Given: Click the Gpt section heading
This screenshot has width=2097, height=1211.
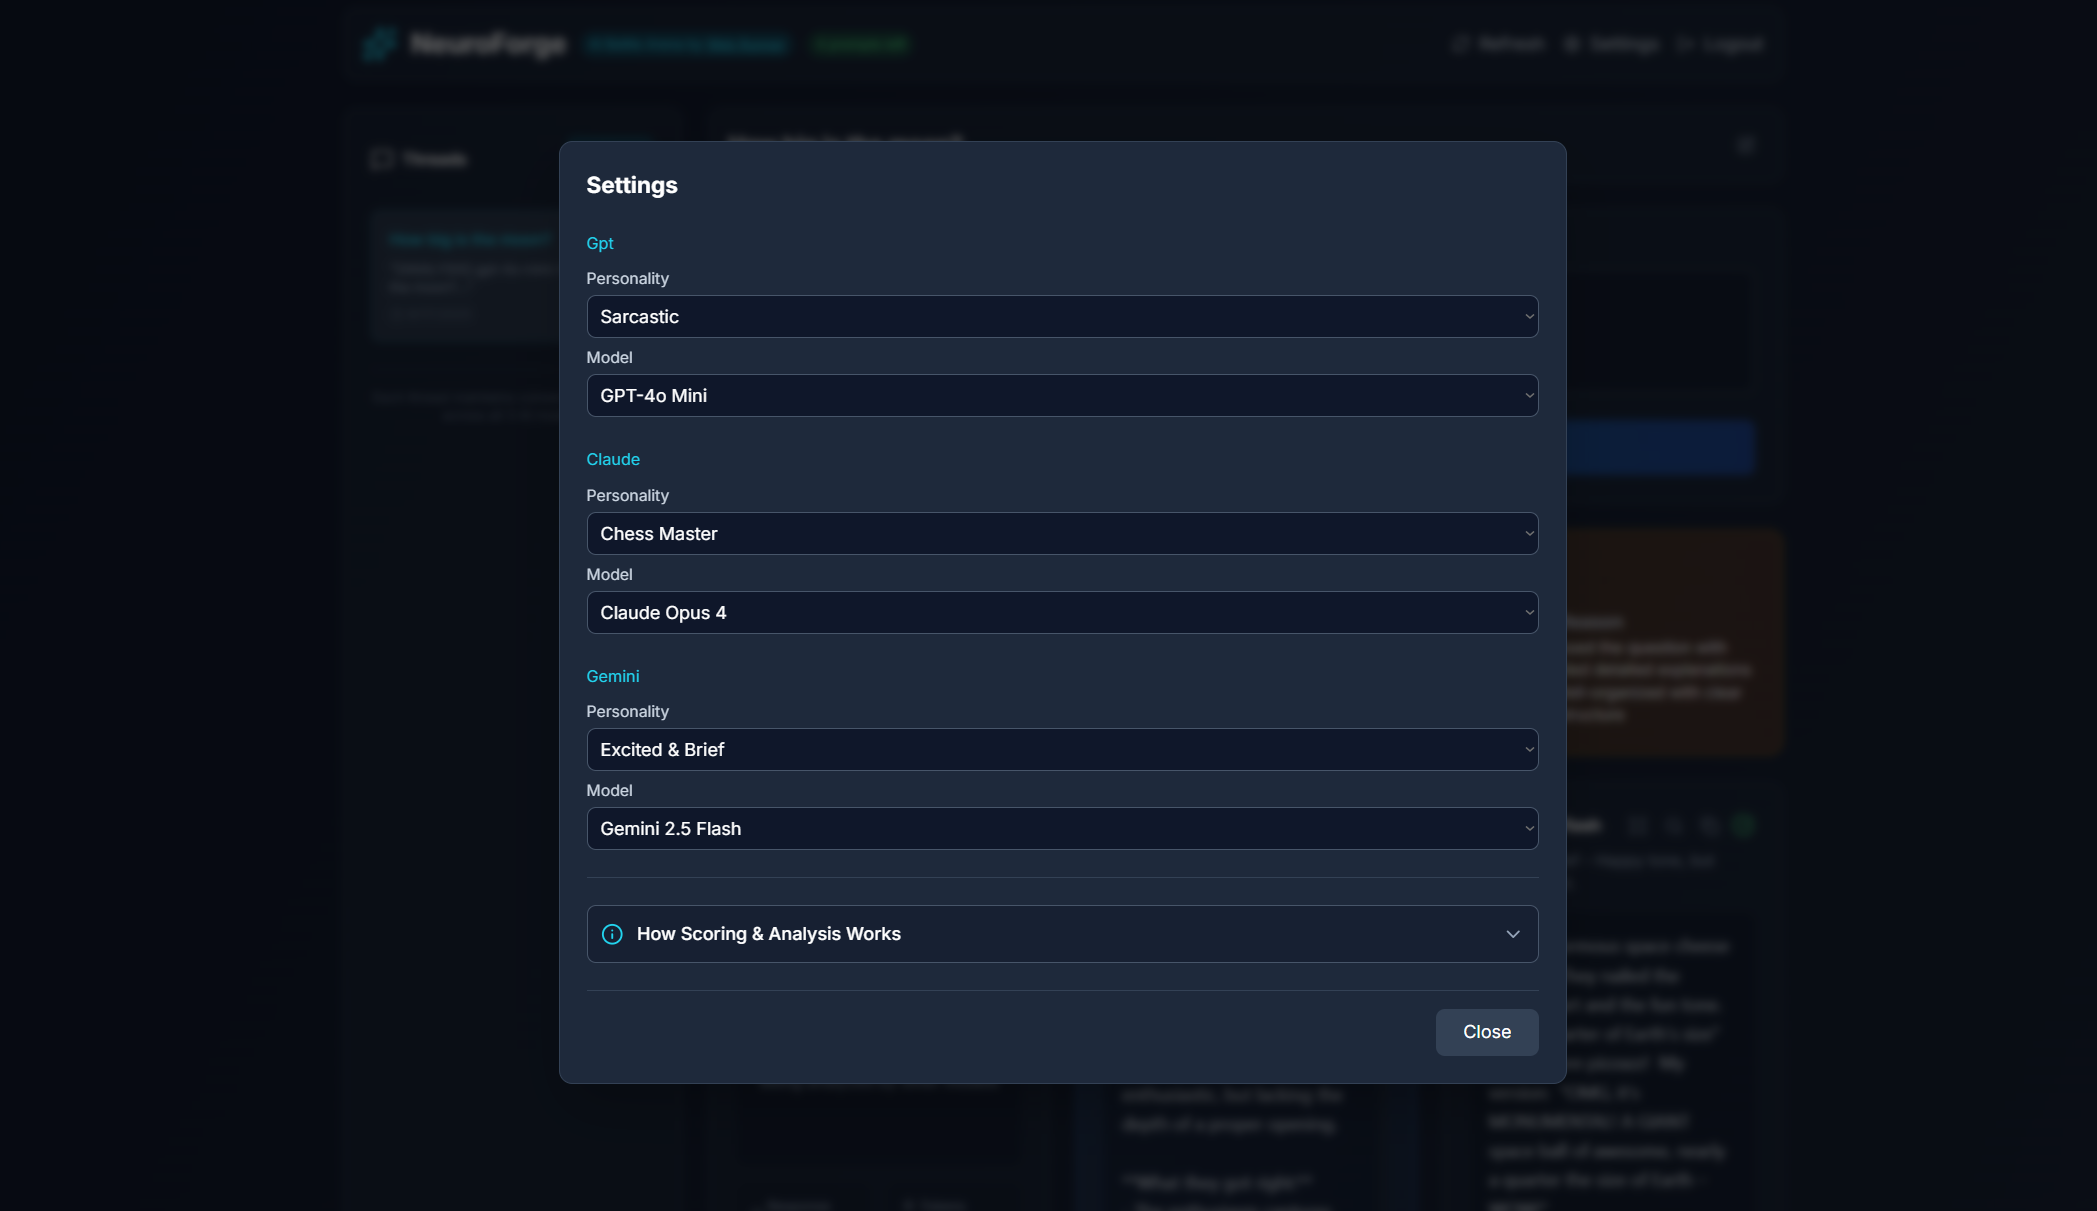Looking at the screenshot, I should [x=599, y=244].
